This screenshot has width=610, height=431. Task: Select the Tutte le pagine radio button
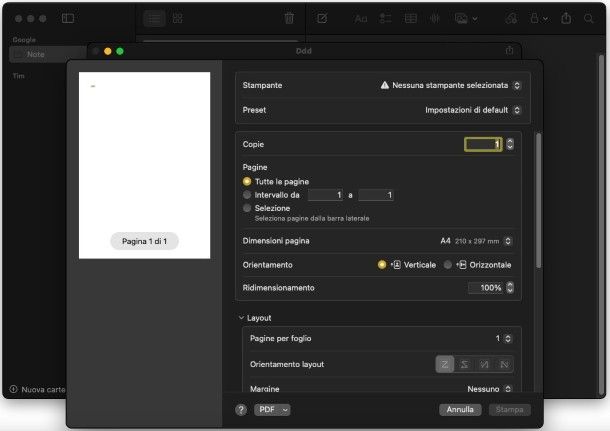247,182
